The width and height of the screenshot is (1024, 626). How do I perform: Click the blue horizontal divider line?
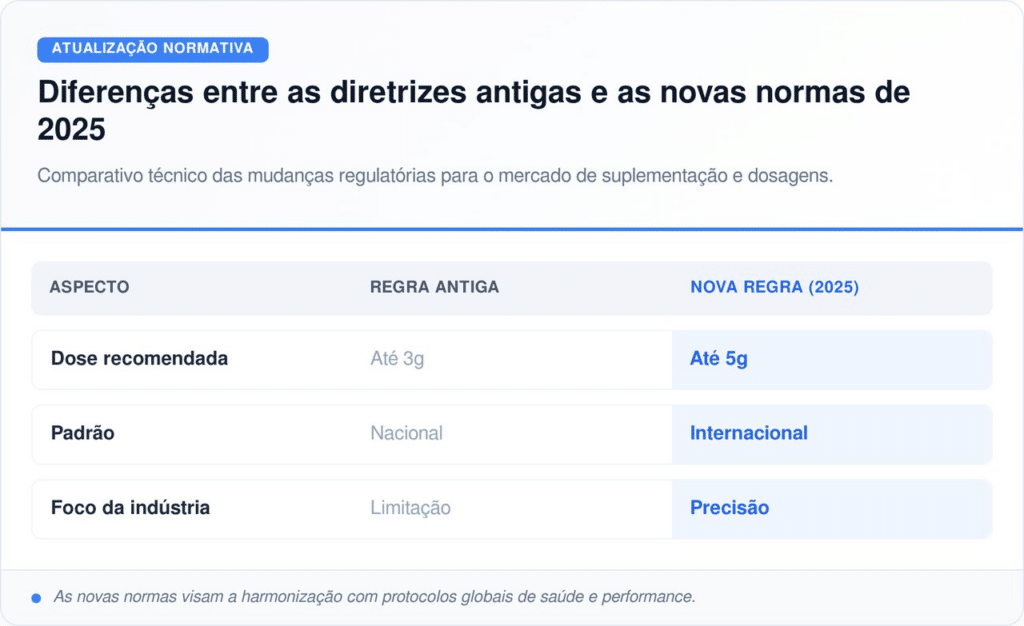point(512,229)
